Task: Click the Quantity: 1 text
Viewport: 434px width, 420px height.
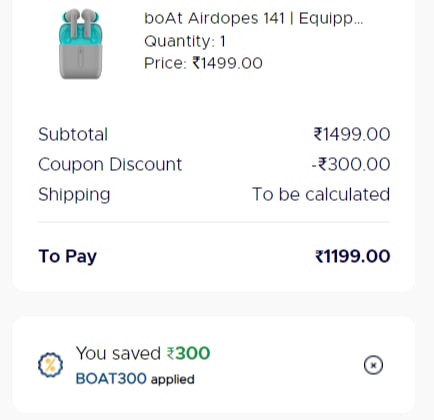Action: (x=185, y=42)
